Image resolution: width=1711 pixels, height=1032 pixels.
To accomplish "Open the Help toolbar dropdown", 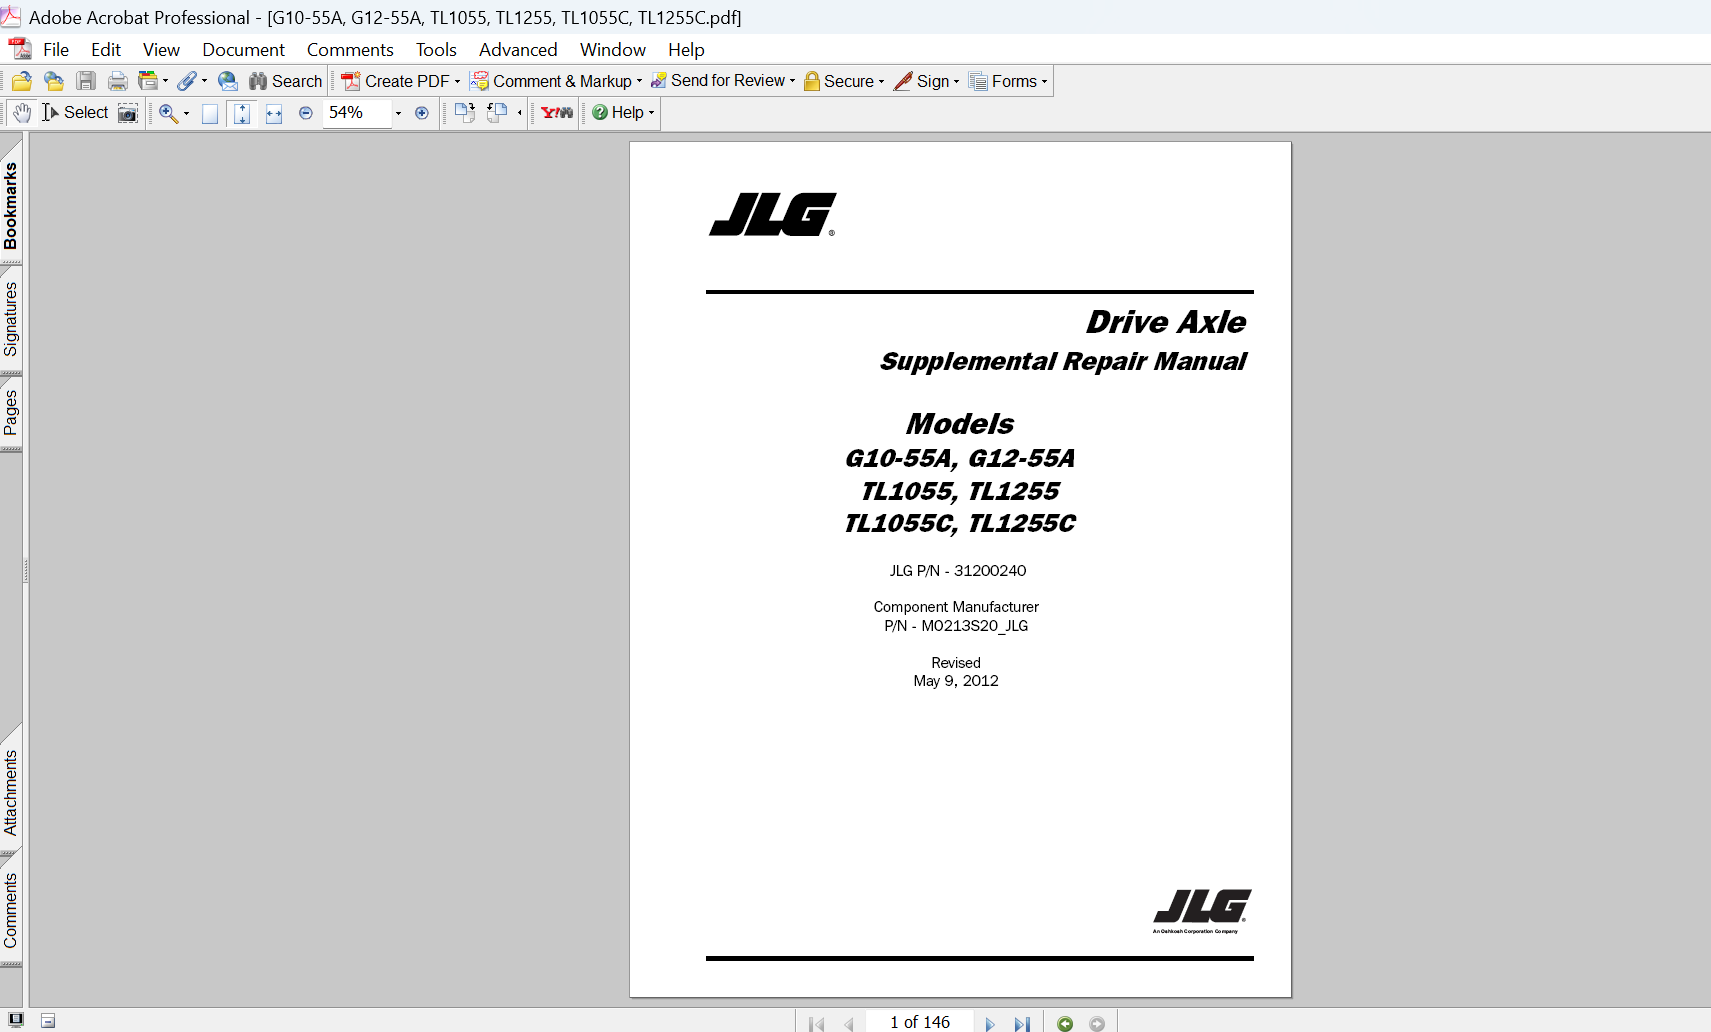I will 623,113.
